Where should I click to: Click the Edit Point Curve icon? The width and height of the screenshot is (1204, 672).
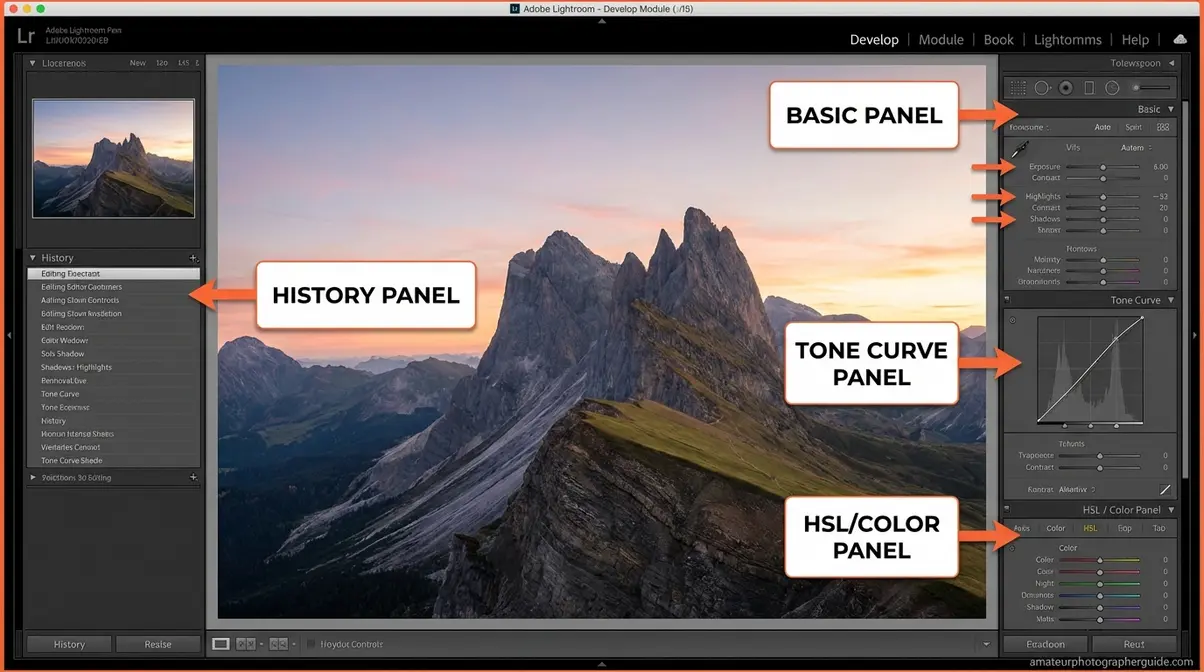coord(1167,489)
